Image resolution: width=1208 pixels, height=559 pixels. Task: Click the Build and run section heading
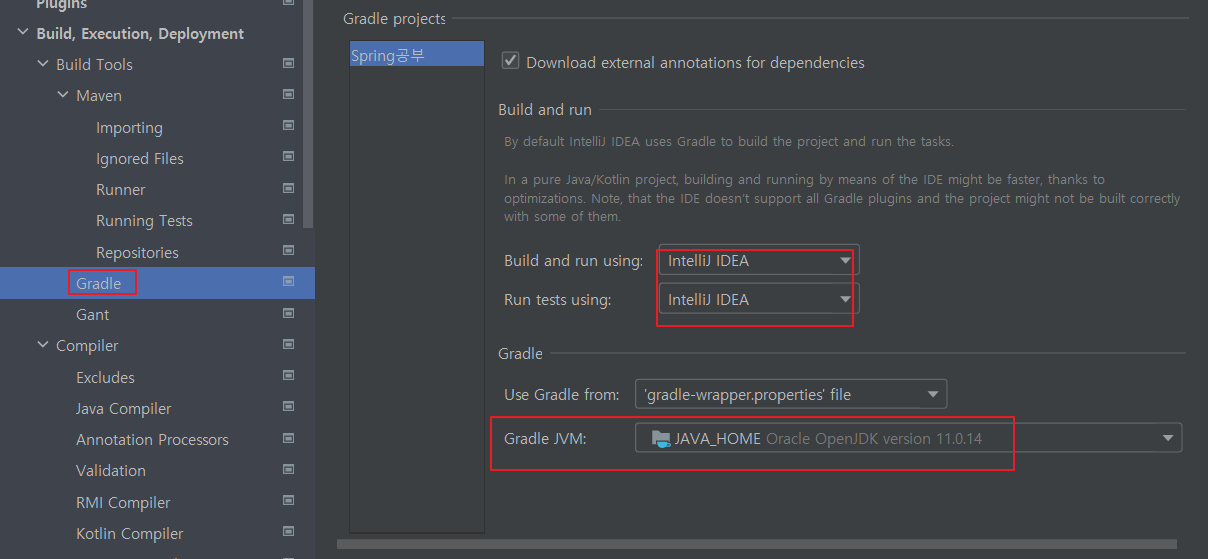click(x=545, y=109)
